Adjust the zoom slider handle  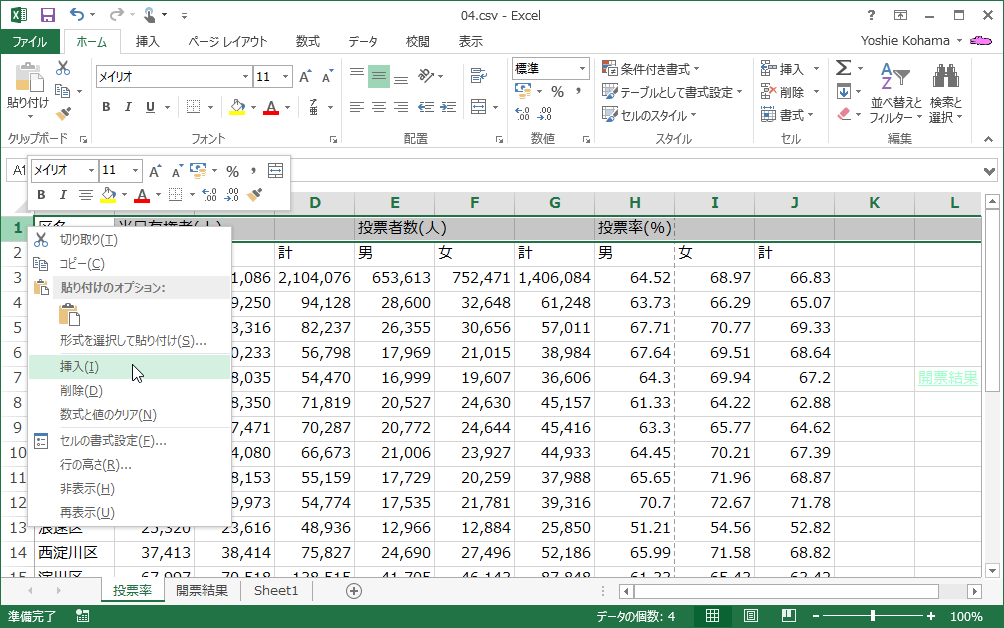(x=873, y=616)
